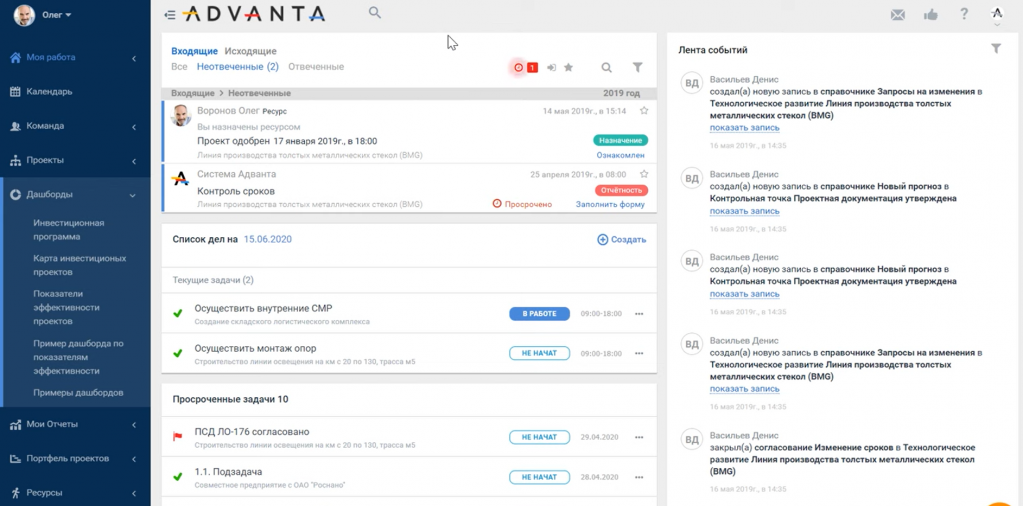Switch to the Исходящие tab
Image resolution: width=1023 pixels, height=506 pixels.
250,51
